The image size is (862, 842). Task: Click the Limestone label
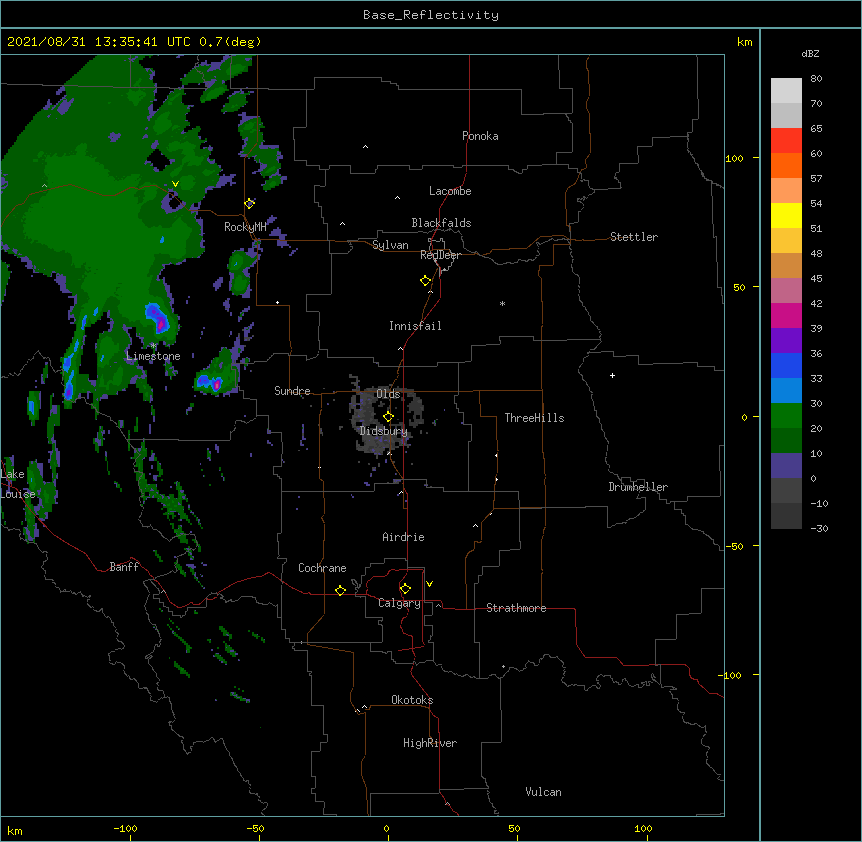click(x=153, y=356)
